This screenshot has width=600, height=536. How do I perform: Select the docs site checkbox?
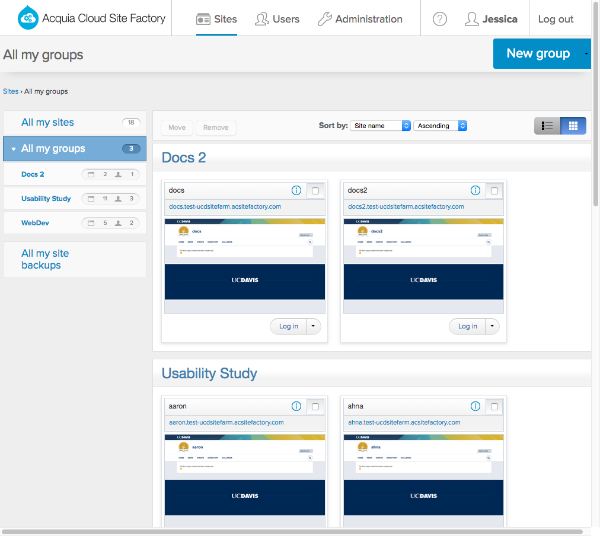pyautogui.click(x=315, y=190)
